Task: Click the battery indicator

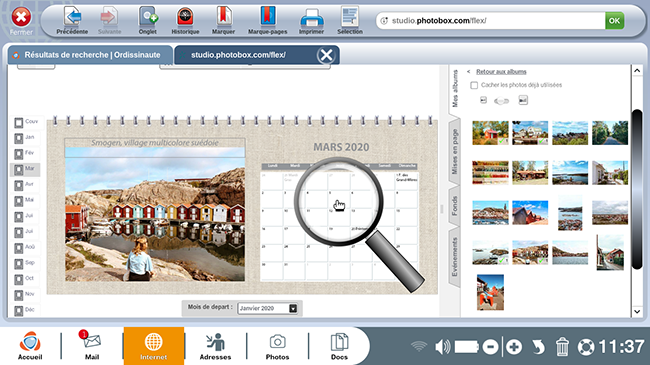Action: coord(467,347)
